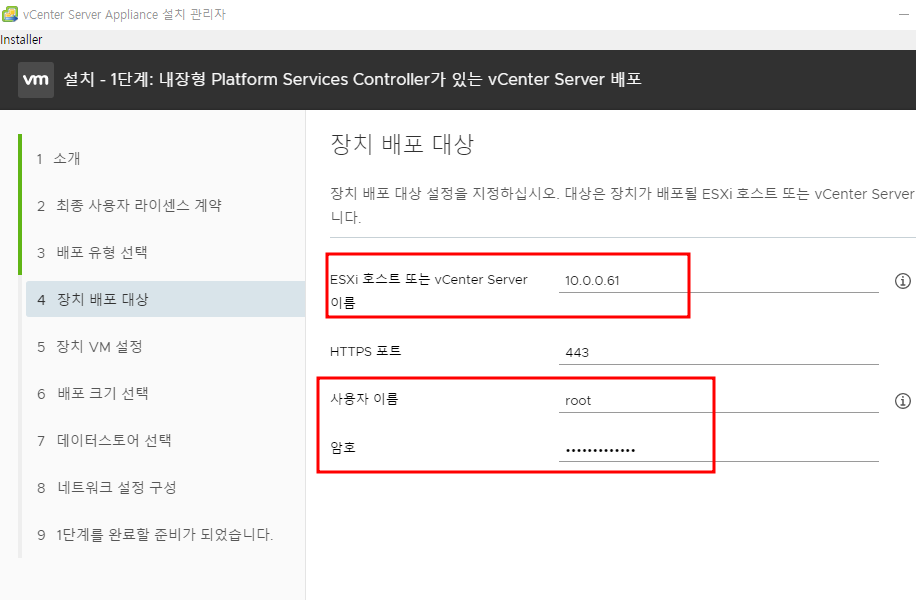Image resolution: width=916 pixels, height=600 pixels.
Task: Select step 7 데이터스토어 선택
Action: point(104,440)
